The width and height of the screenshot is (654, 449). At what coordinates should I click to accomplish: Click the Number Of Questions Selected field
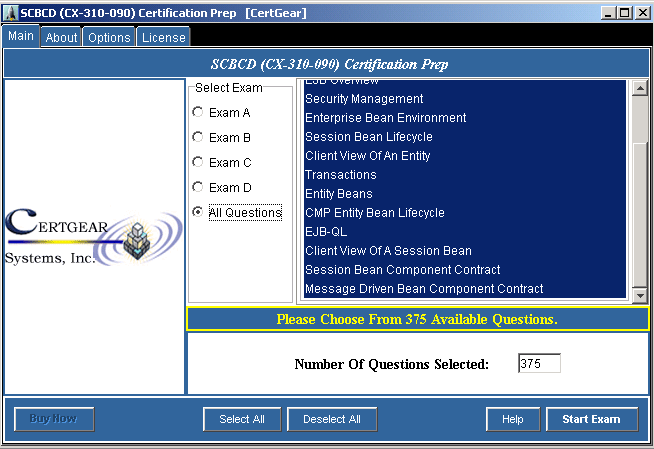point(539,364)
